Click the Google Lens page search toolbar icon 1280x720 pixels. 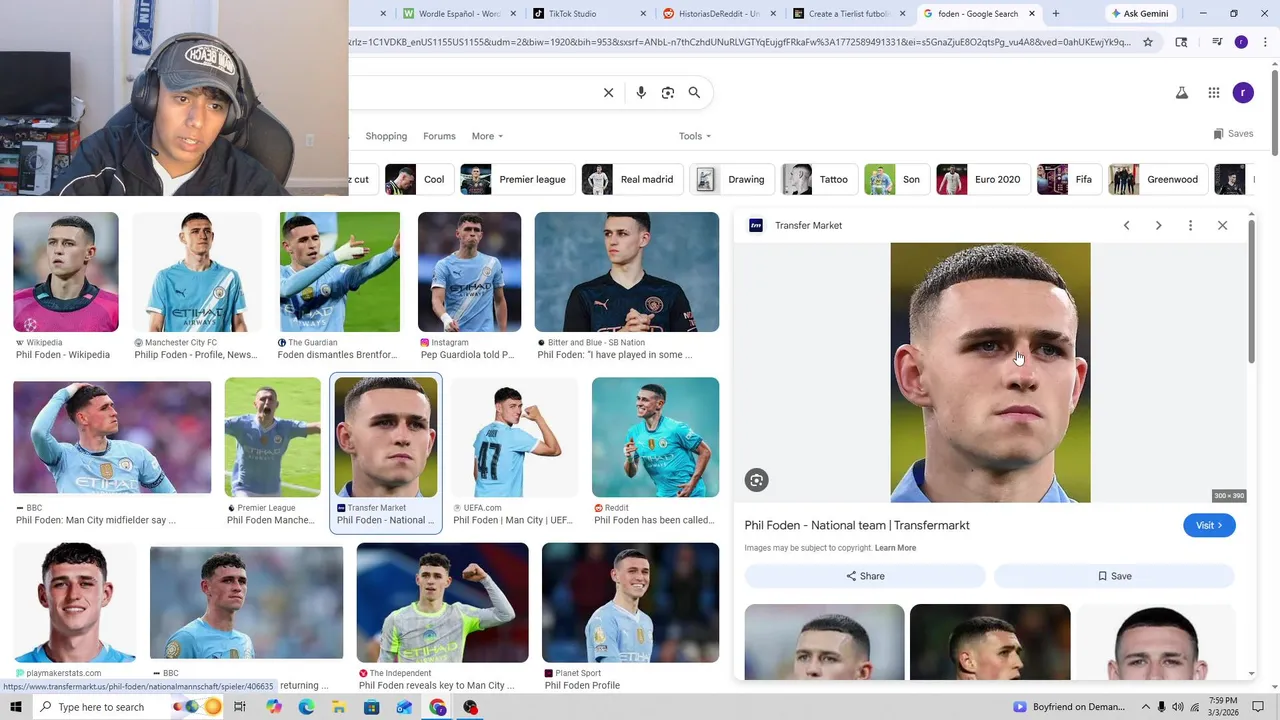(1181, 42)
